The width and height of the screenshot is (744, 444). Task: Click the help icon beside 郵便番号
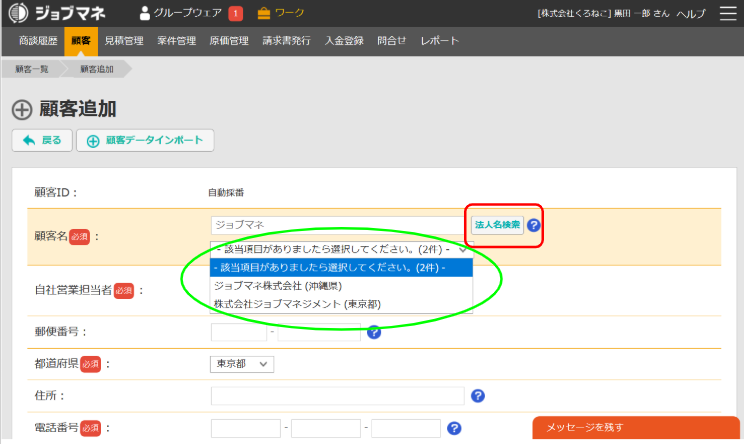[374, 332]
